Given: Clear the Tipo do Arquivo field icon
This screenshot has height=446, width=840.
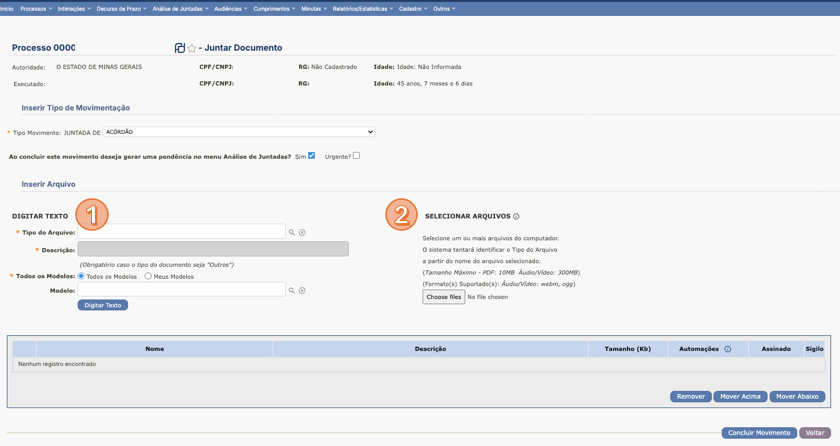Looking at the screenshot, I should 302,232.
